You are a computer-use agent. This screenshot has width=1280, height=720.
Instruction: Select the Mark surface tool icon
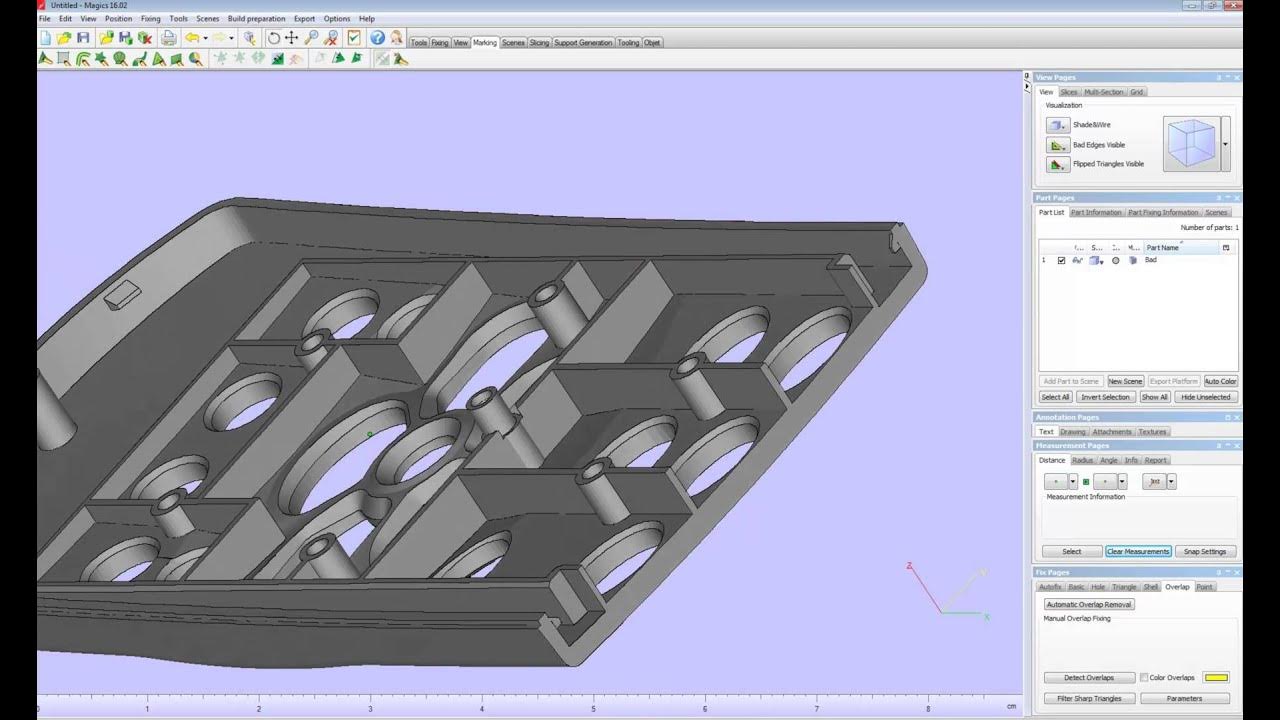click(82, 58)
